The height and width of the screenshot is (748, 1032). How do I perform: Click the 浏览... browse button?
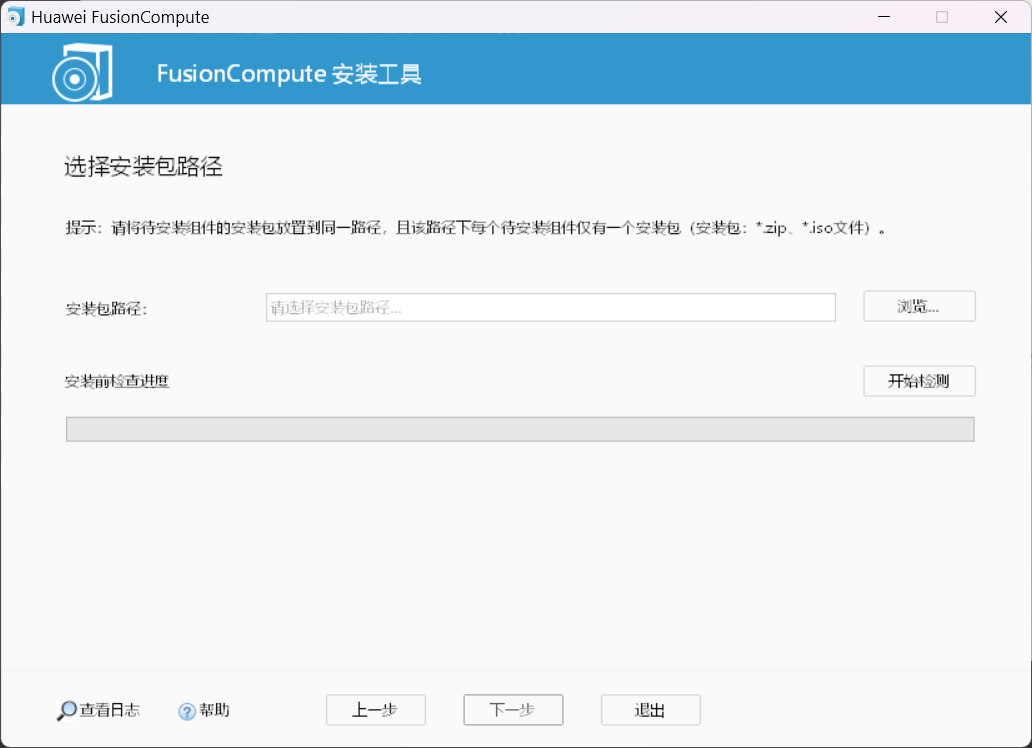click(x=919, y=306)
